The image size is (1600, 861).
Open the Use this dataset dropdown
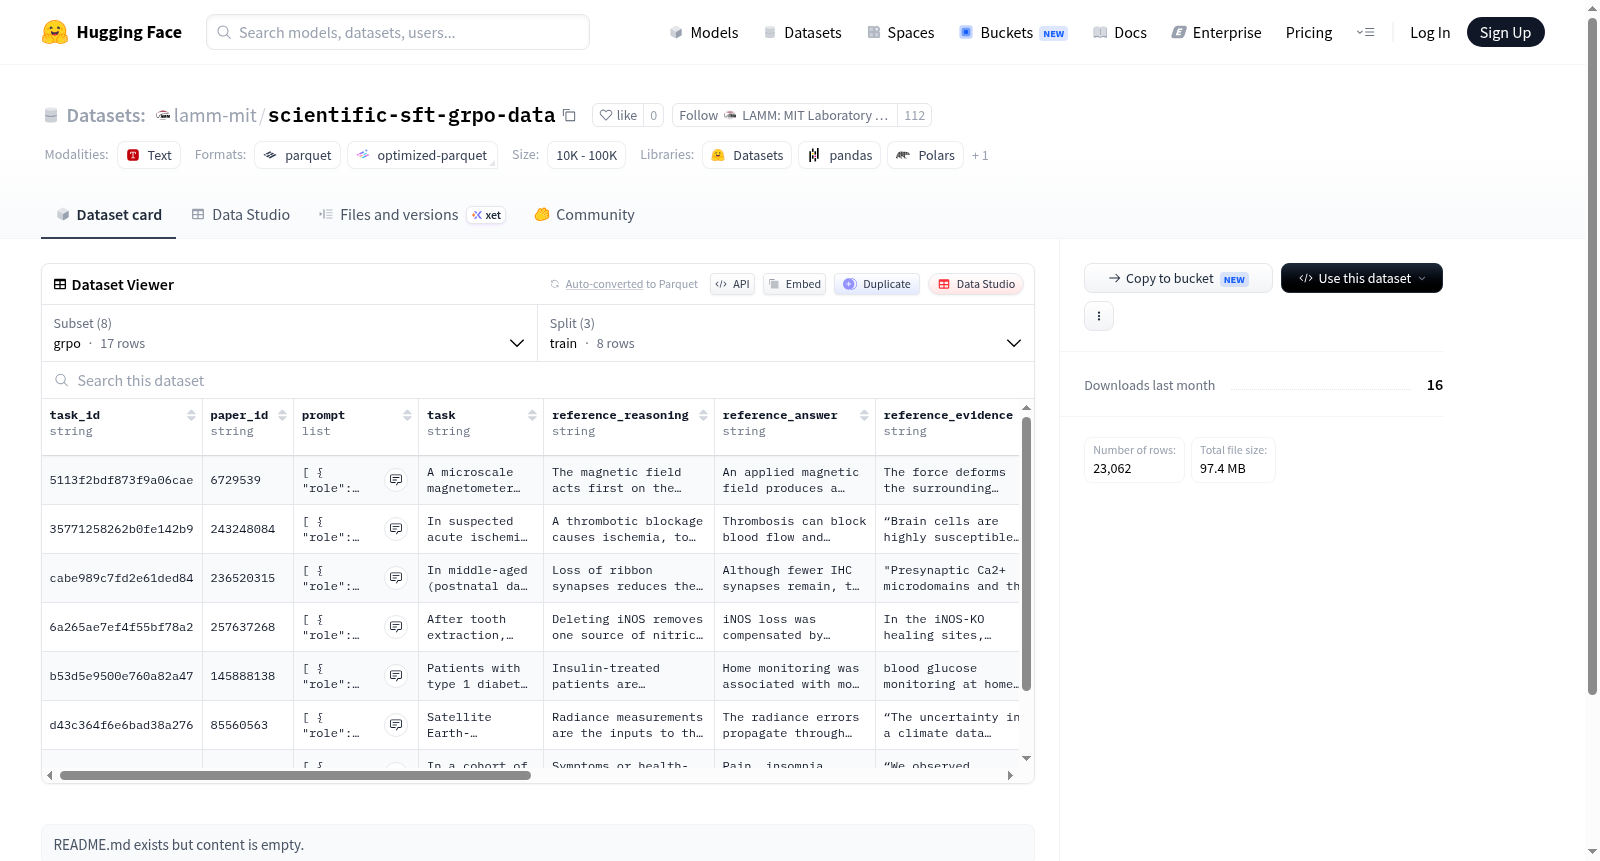1361,278
